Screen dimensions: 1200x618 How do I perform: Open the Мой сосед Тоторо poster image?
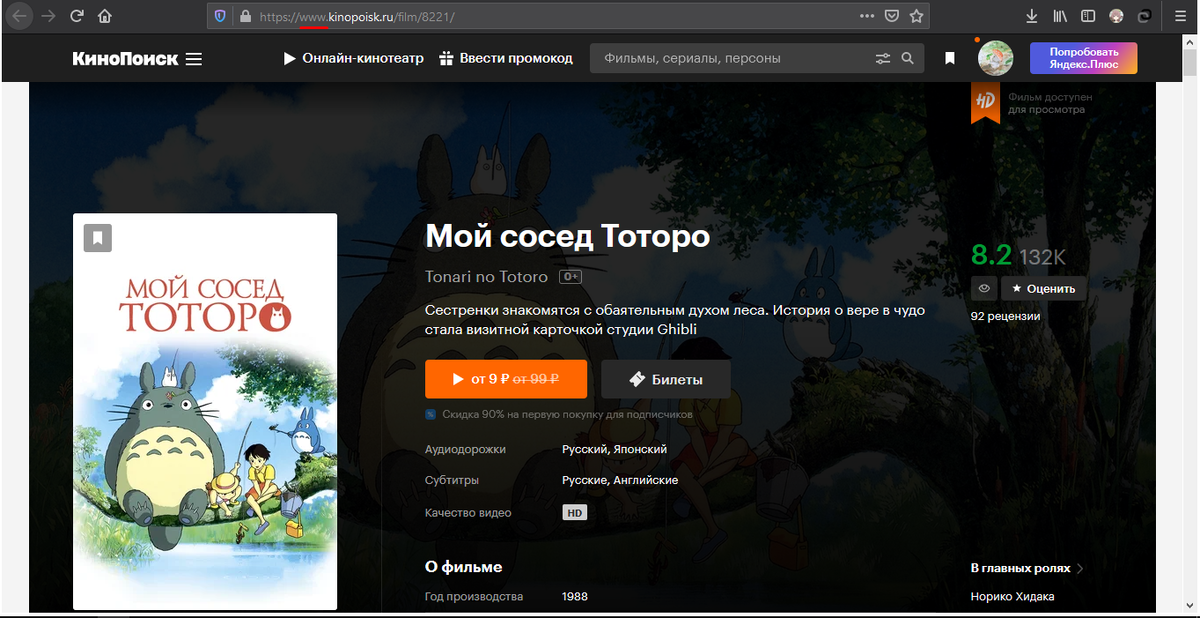click(205, 411)
